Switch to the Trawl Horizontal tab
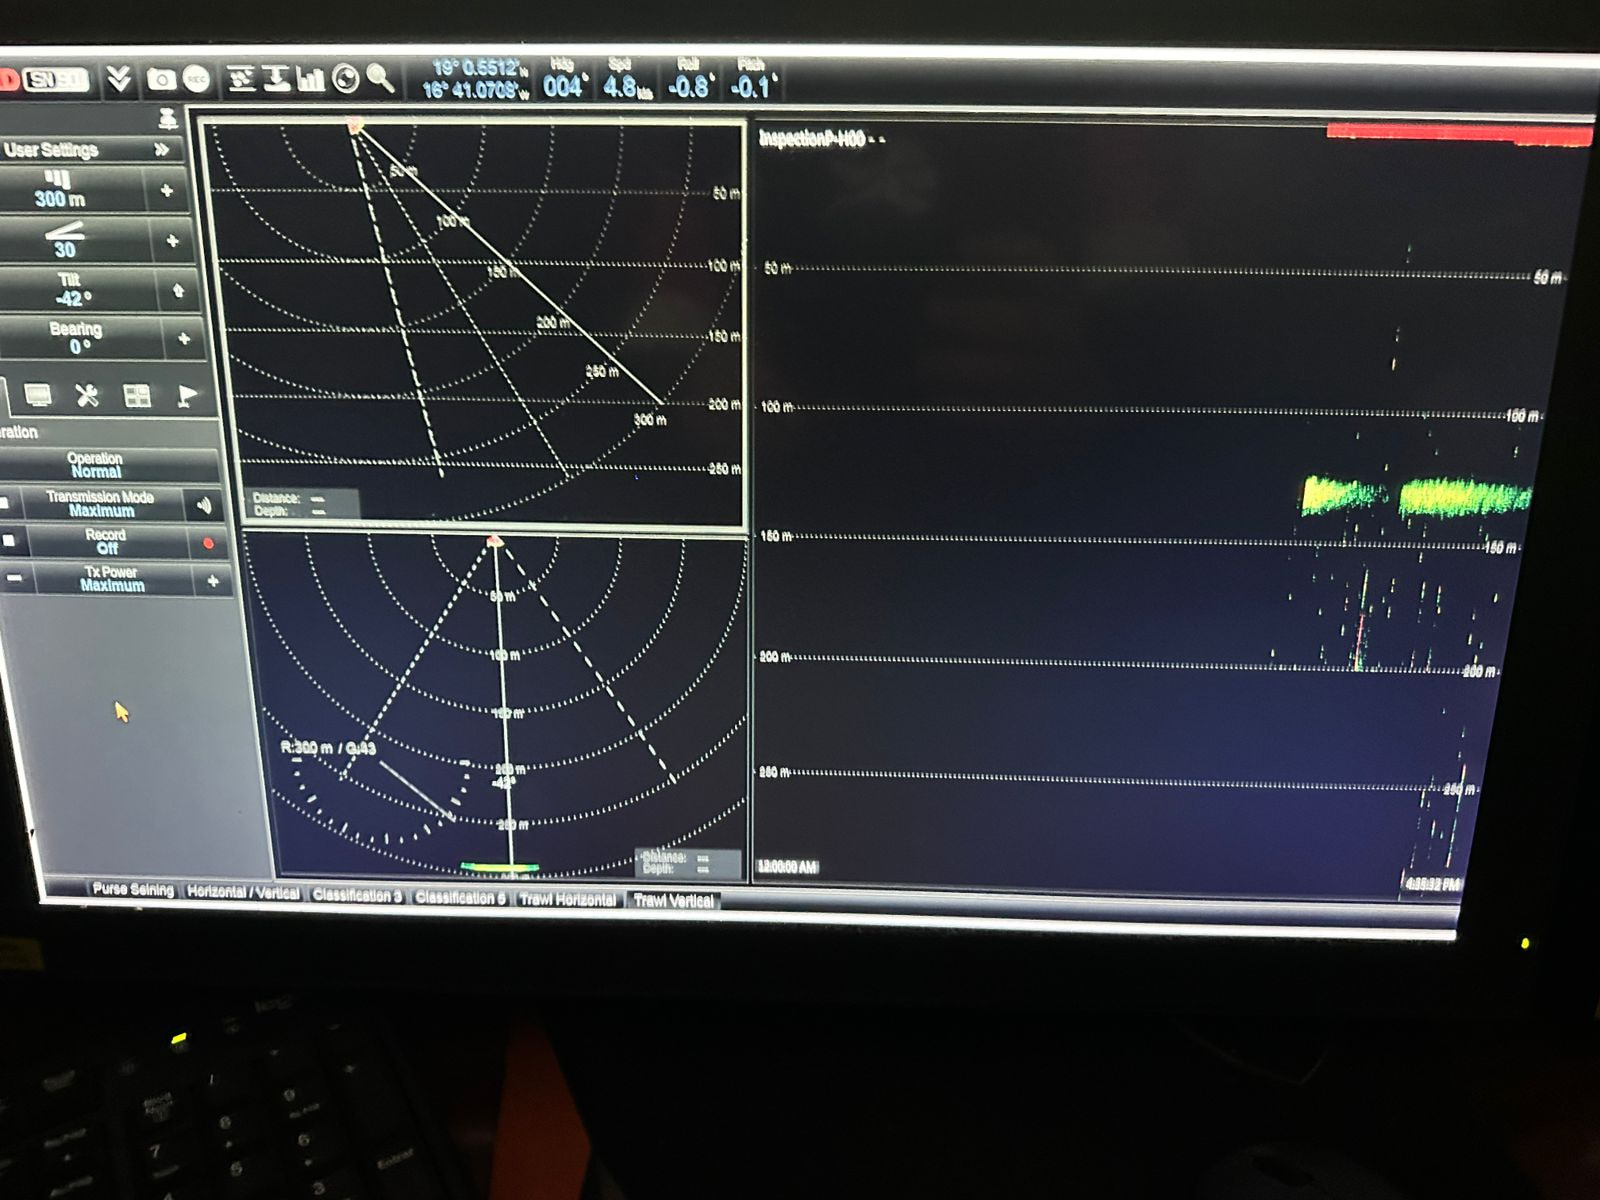This screenshot has height=1200, width=1600. coord(567,899)
